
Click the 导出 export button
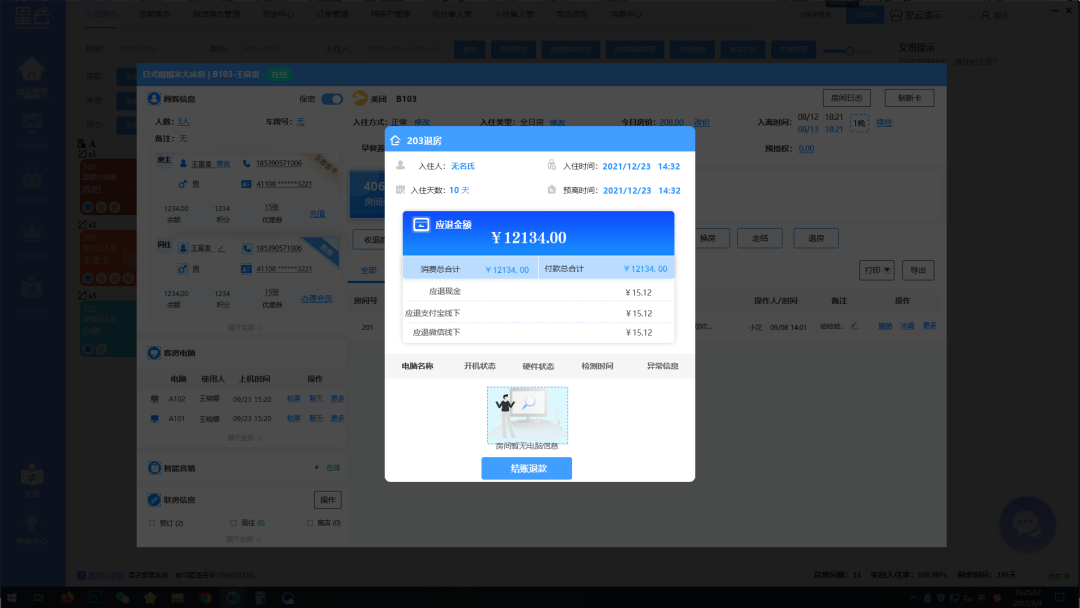tap(917, 270)
